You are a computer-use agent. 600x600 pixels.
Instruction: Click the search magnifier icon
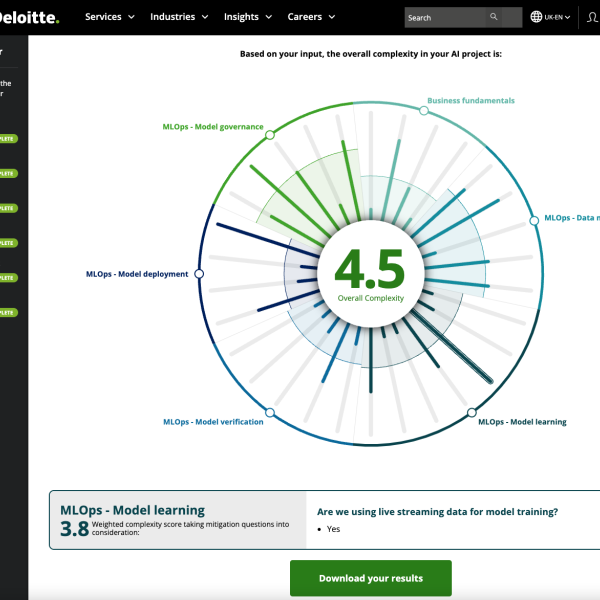[494, 17]
